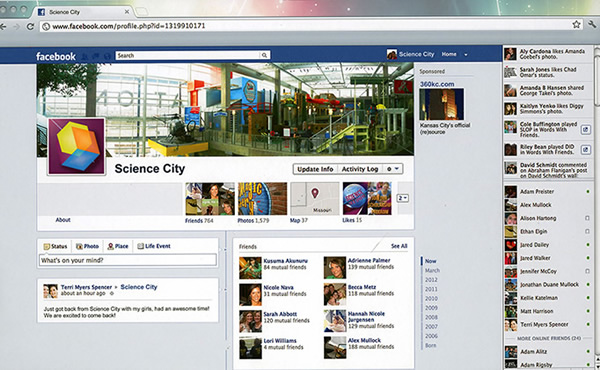Viewport: 600px width, 370px height.
Task: Open See All friends link
Action: point(399,246)
